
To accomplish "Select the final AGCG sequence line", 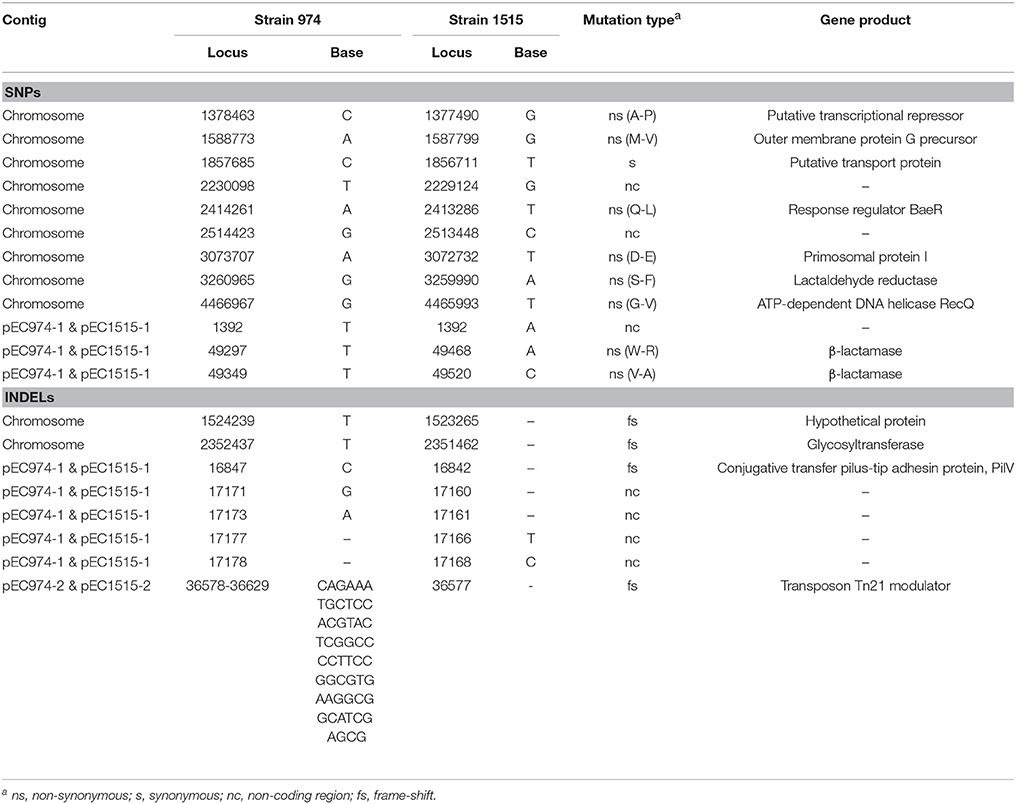I will pyautogui.click(x=346, y=737).
